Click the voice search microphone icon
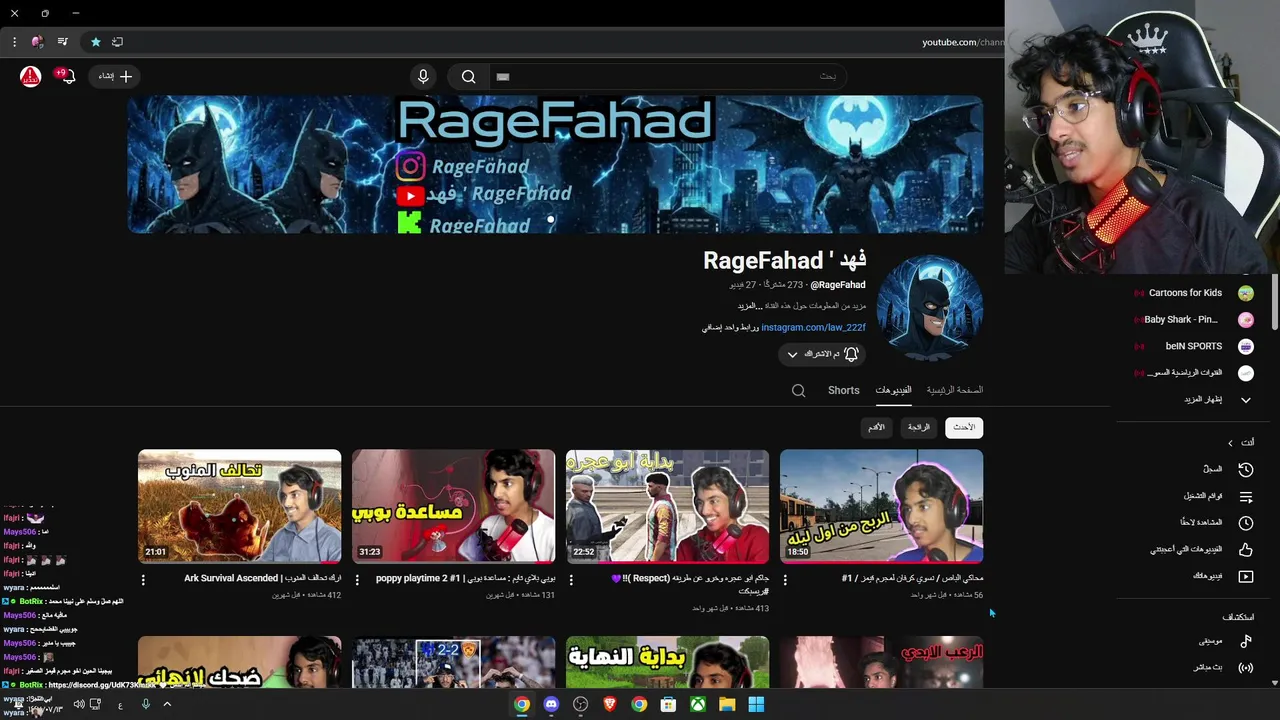Viewport: 1280px width, 720px height. pos(423,76)
